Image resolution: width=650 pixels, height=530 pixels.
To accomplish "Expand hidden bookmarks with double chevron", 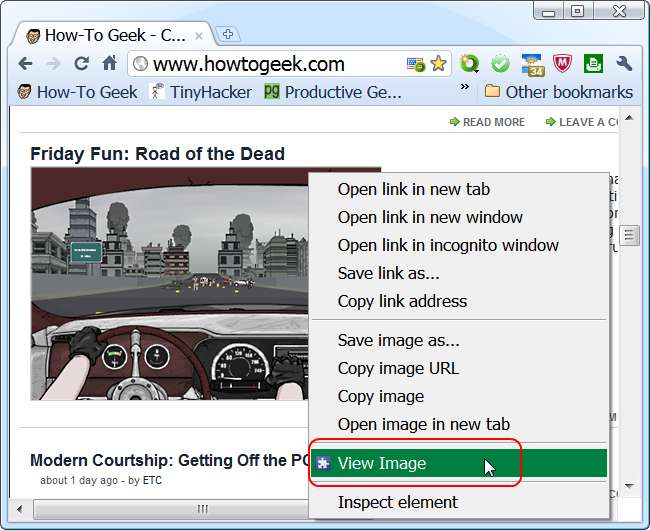I will (465, 87).
